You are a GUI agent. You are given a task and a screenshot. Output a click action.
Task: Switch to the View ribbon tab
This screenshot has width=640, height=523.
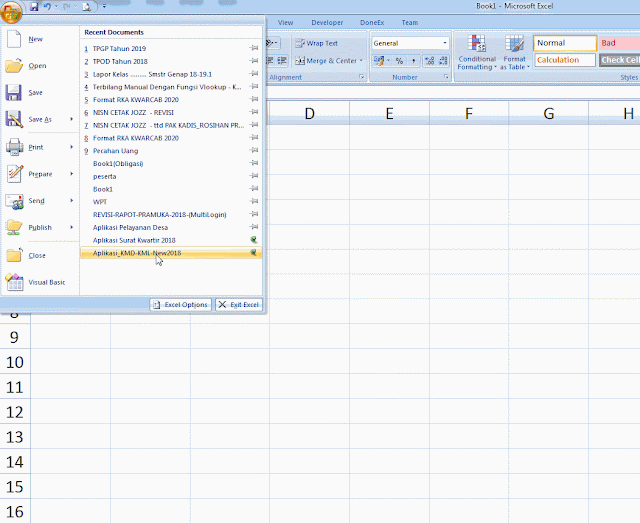tap(285, 23)
